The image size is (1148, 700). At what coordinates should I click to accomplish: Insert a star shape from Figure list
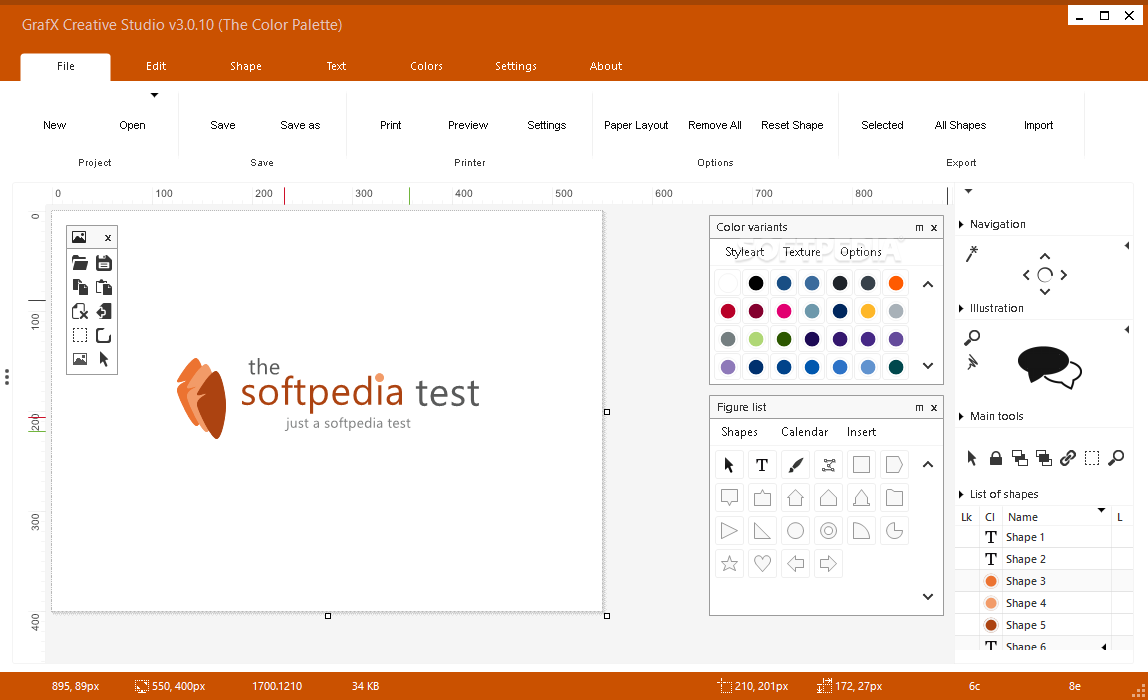[x=729, y=564]
